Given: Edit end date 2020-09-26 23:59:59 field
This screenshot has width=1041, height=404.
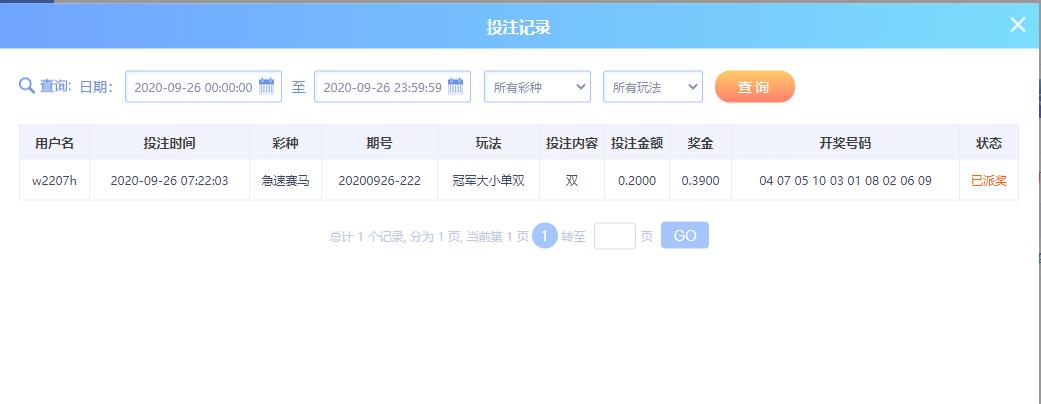Looking at the screenshot, I should tap(392, 87).
